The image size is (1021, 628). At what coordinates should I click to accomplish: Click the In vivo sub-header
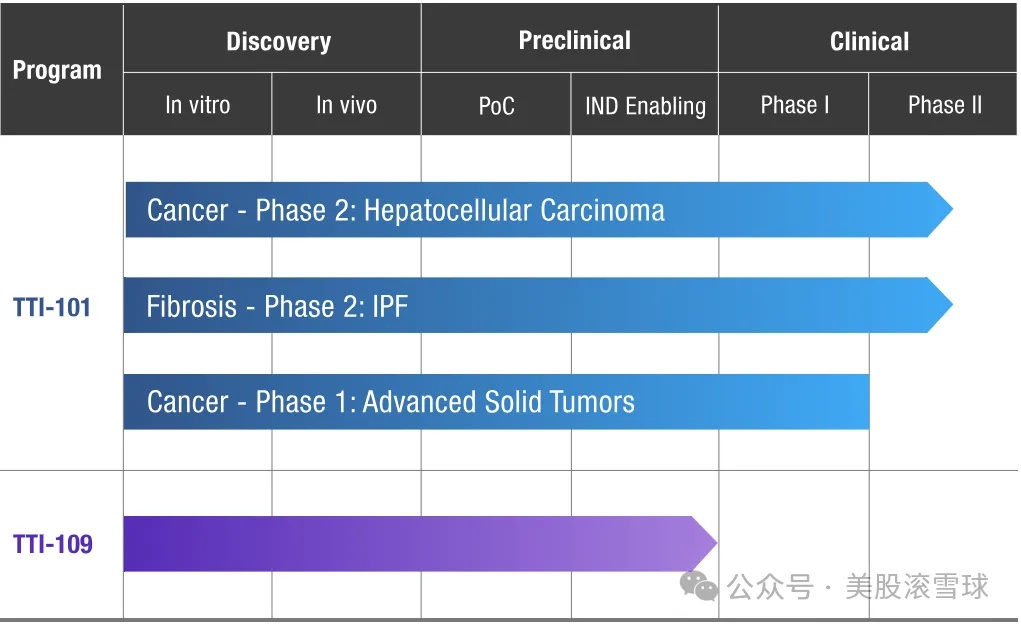pos(346,105)
